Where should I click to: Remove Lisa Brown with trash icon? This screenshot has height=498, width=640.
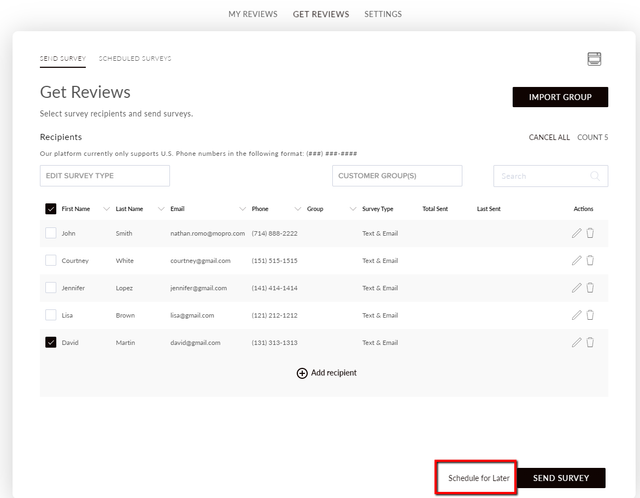pos(590,315)
